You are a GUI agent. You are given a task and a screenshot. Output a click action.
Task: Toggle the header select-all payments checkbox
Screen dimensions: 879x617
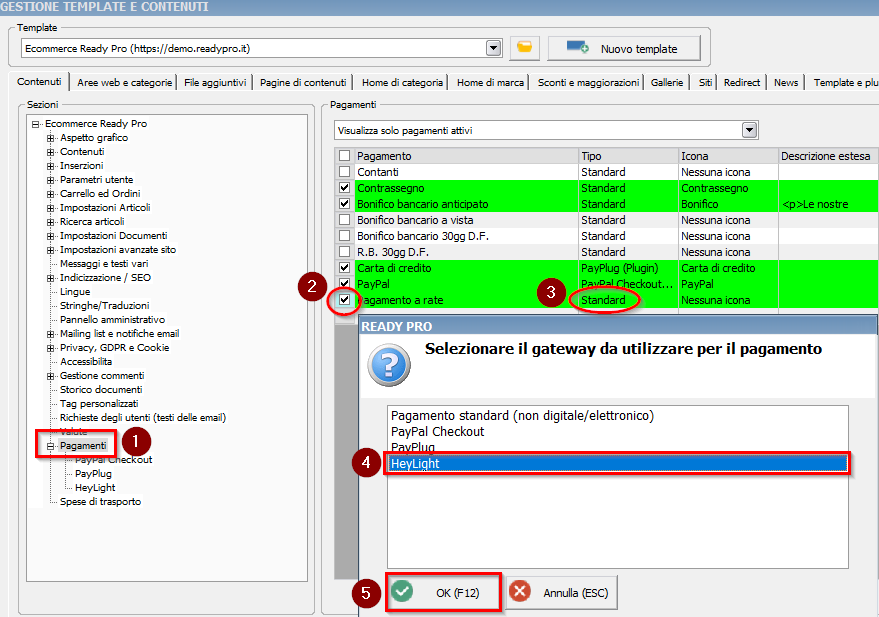tap(345, 156)
